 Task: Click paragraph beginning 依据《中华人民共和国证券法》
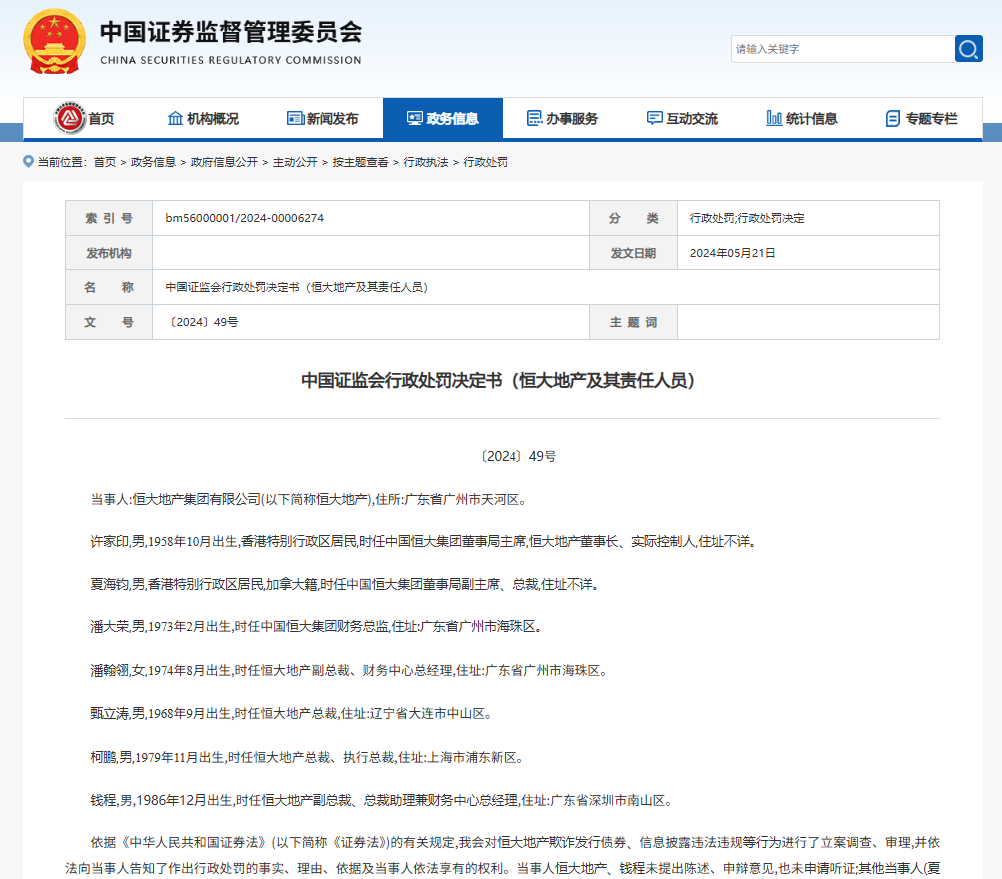coord(502,855)
